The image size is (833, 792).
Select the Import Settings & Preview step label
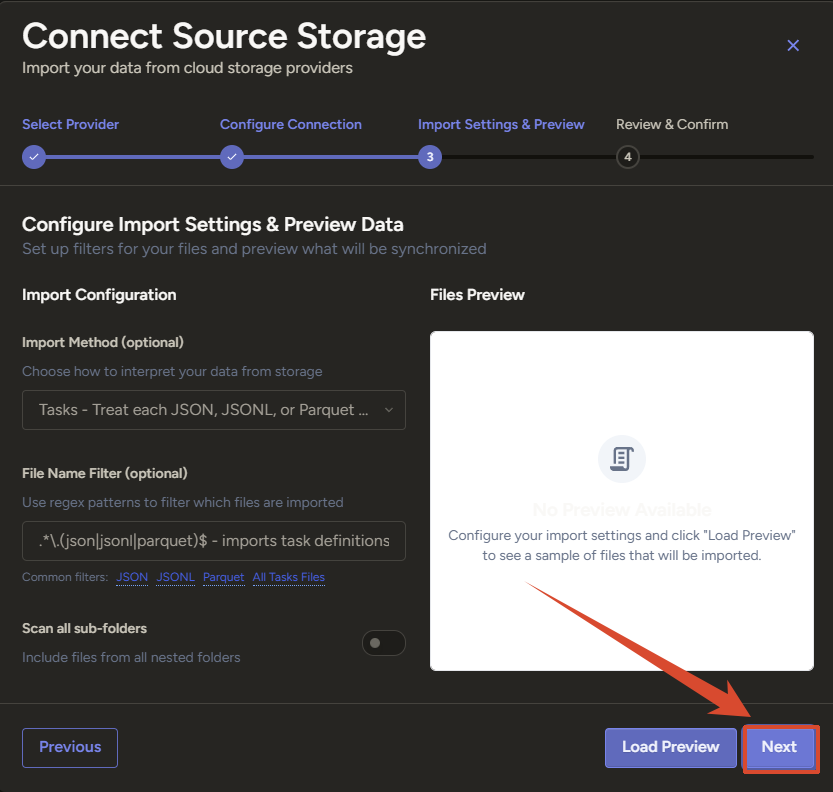point(501,124)
